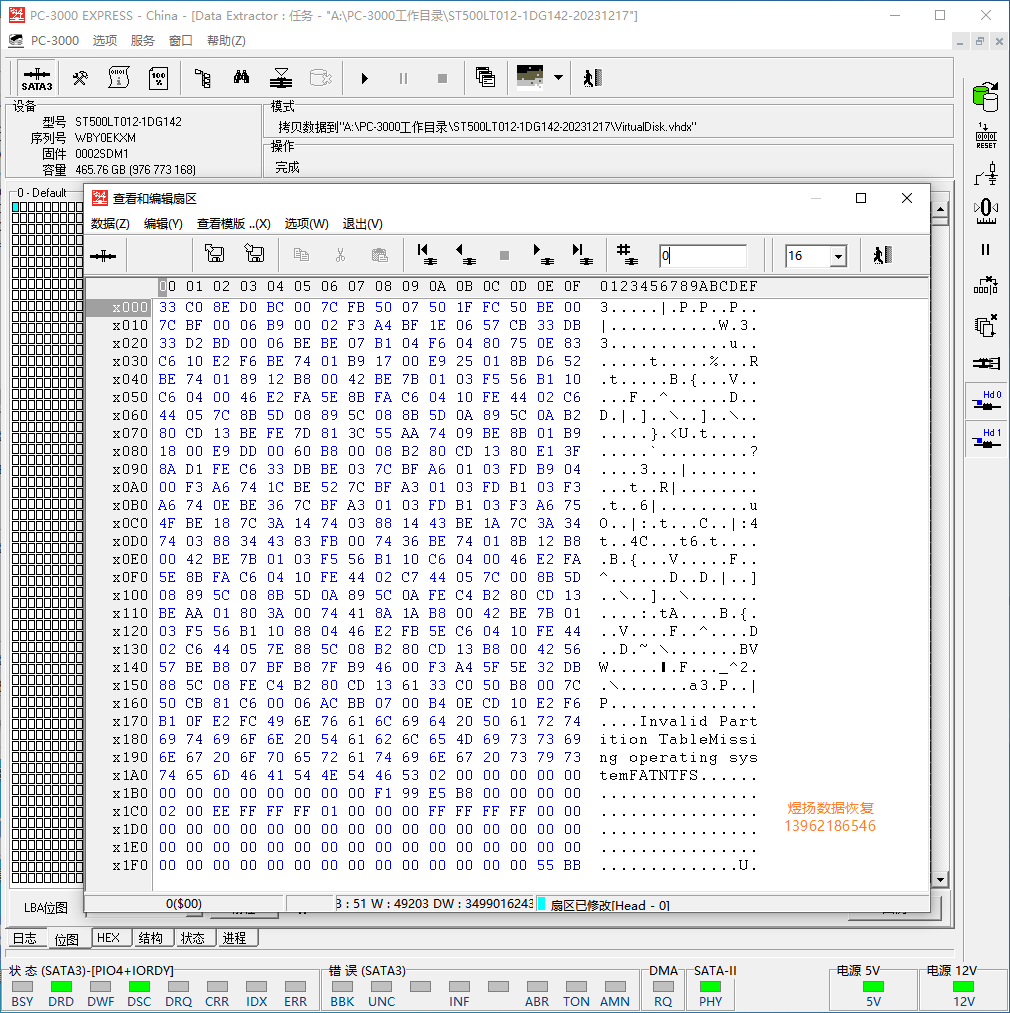This screenshot has width=1010, height=1013.
Task: Switch to the HEX tab
Action: [x=108, y=938]
